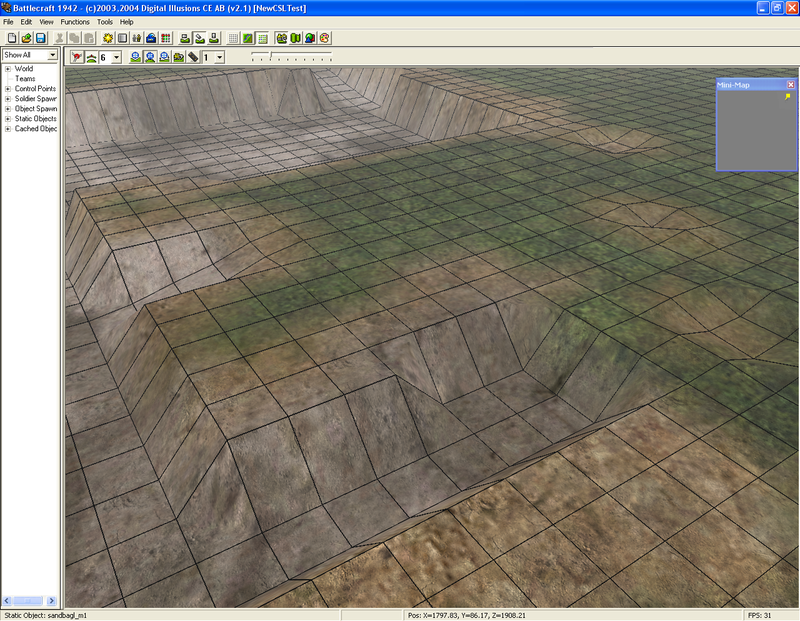Select the two soldiers icon

137,38
